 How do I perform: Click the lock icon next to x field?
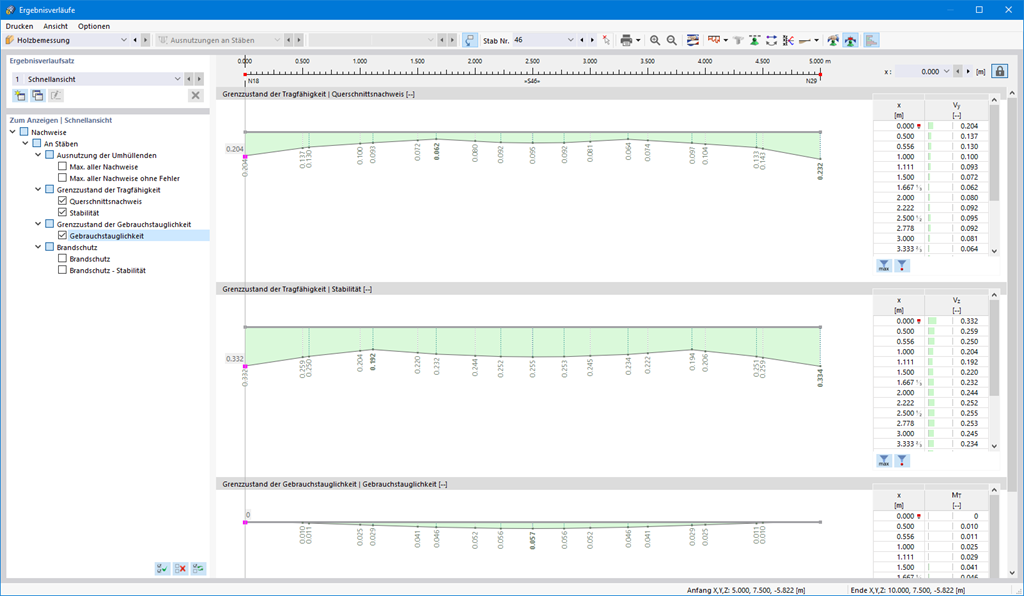tap(1000, 71)
